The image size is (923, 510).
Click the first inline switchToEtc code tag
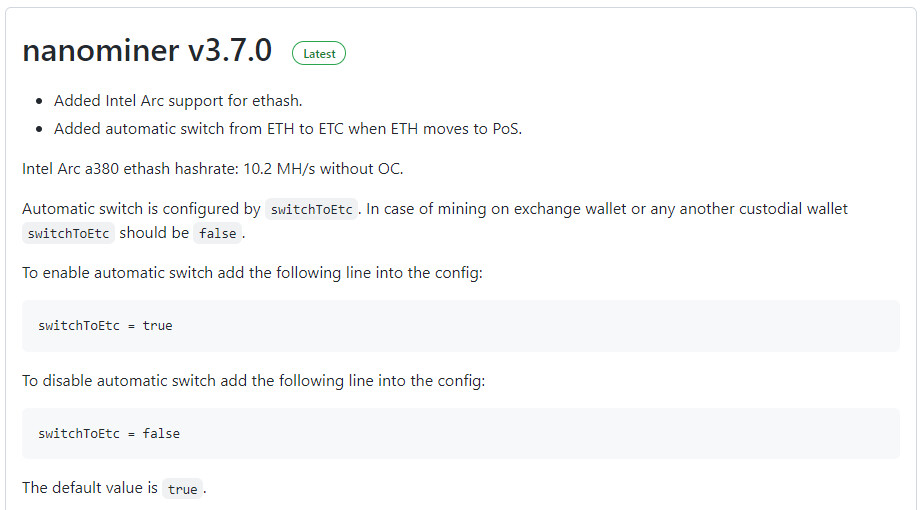[312, 210]
